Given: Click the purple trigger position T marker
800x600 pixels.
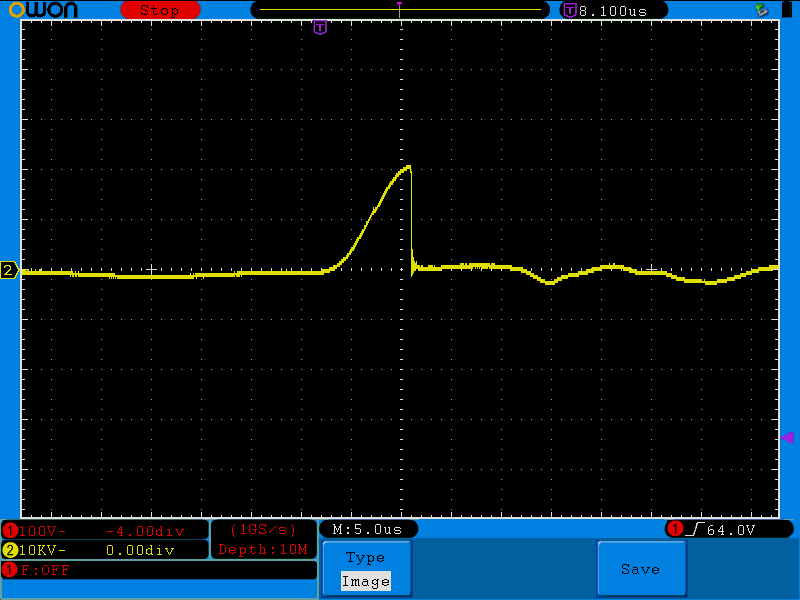Looking at the screenshot, I should 320,28.
